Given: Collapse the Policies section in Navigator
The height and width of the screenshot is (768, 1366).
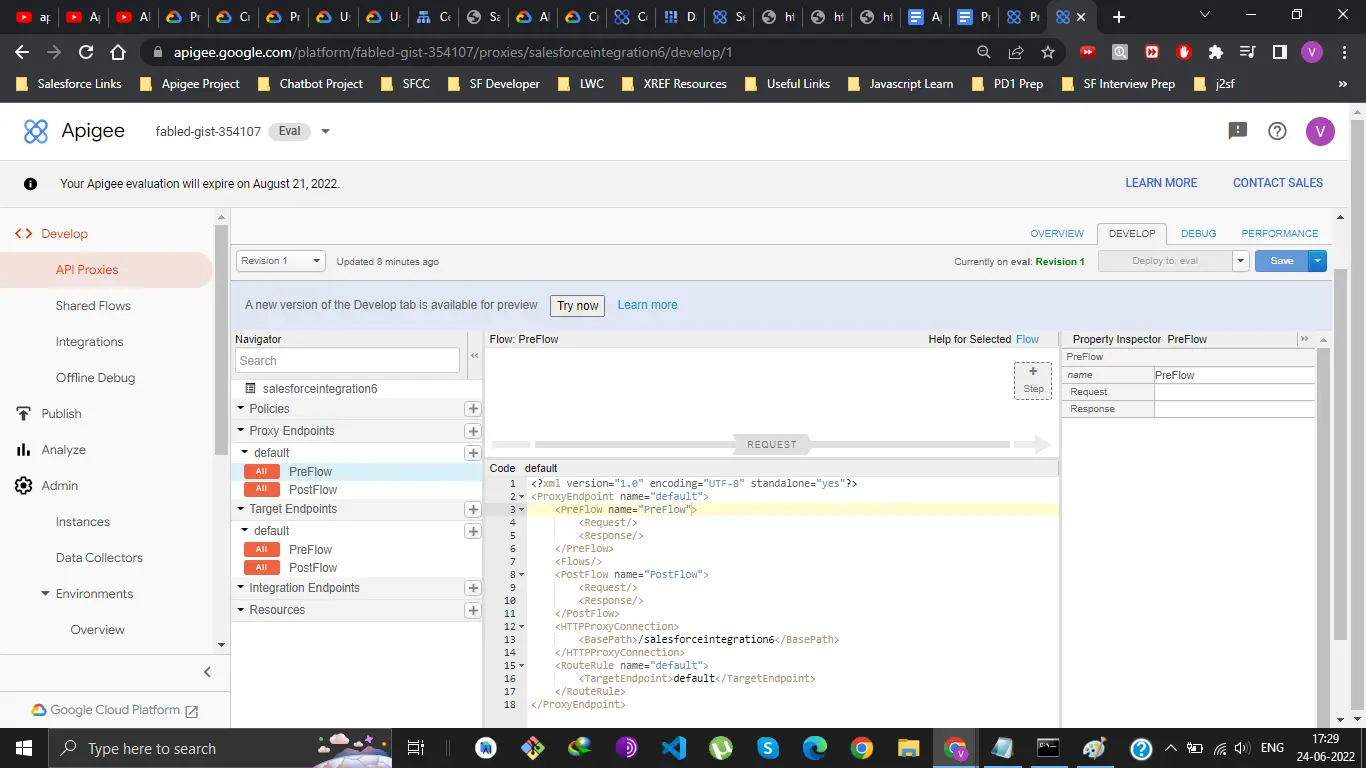Looking at the screenshot, I should pyautogui.click(x=241, y=409).
